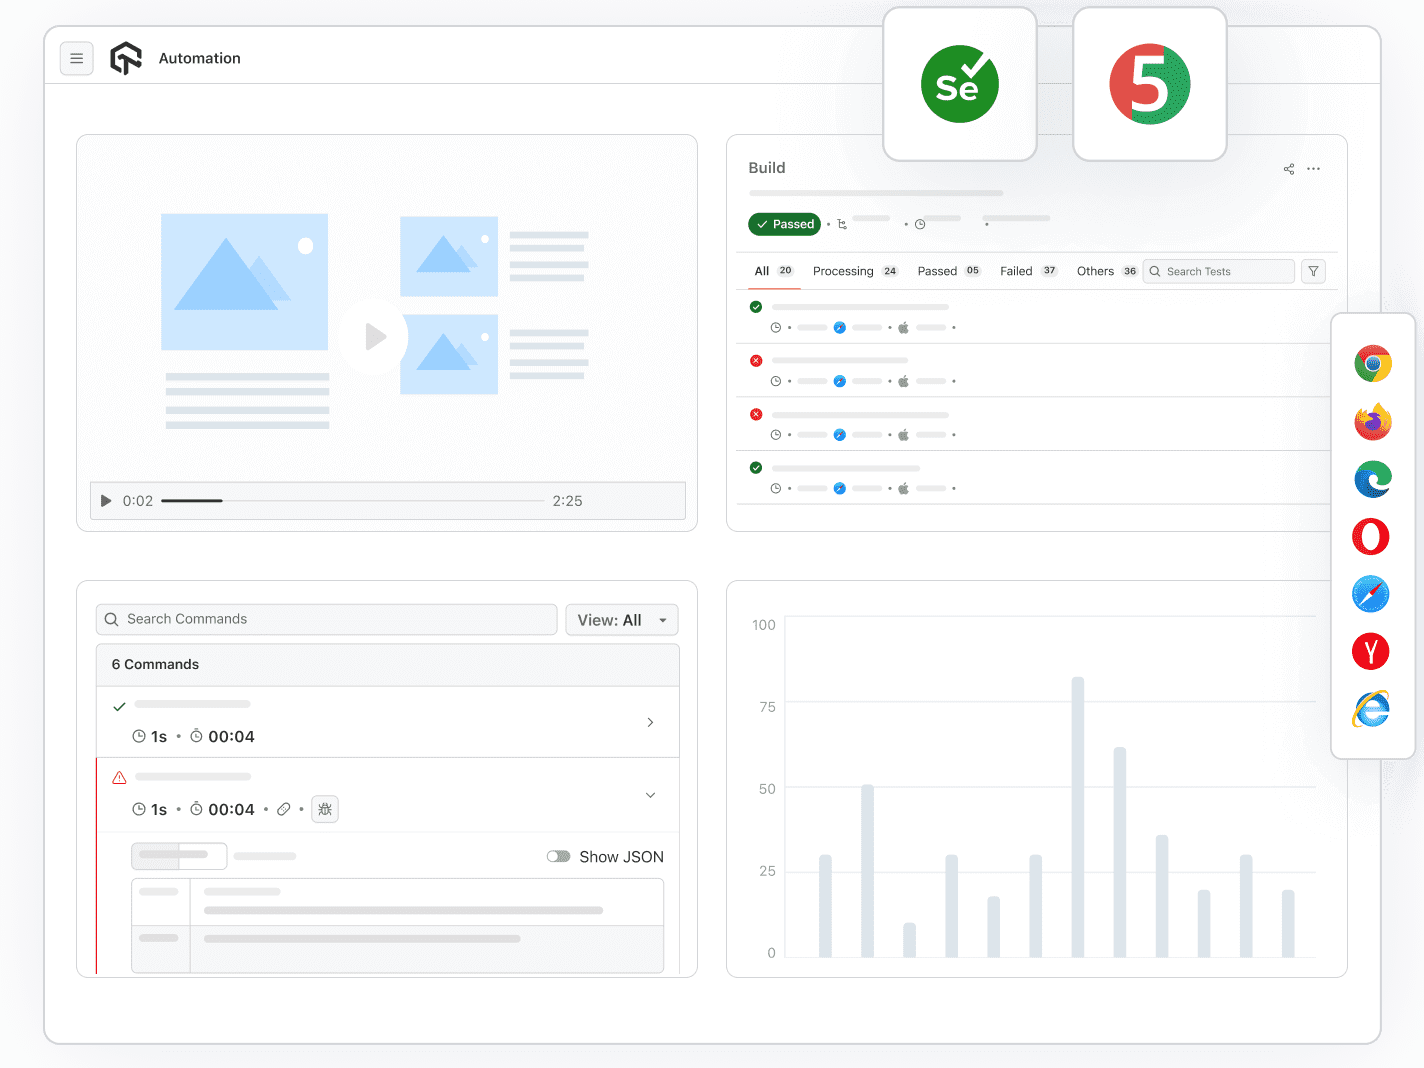1424x1068 pixels.
Task: Open the View: All dropdown
Action: 621,619
